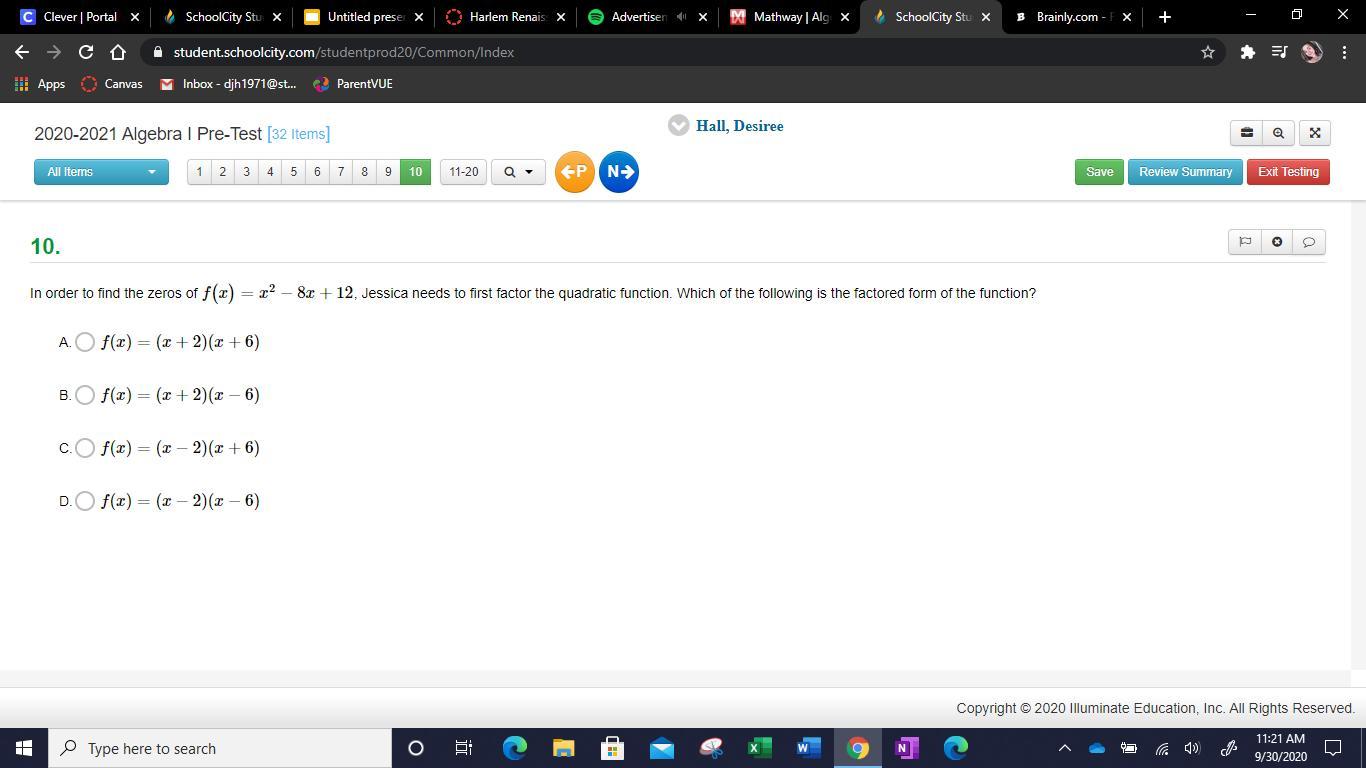Switch to the Harlem Renaissance tab
The image size is (1366, 768).
pos(507,17)
